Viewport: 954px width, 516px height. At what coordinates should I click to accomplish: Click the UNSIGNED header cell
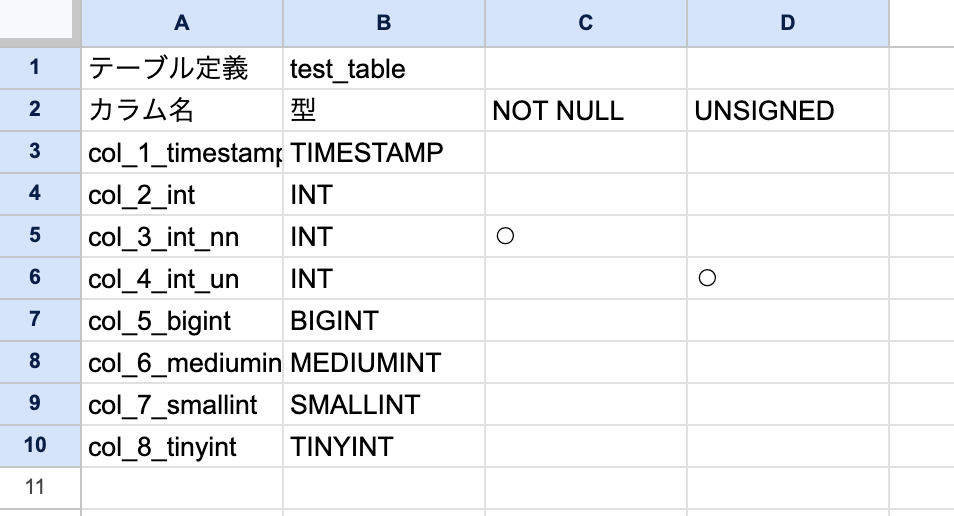click(x=788, y=111)
